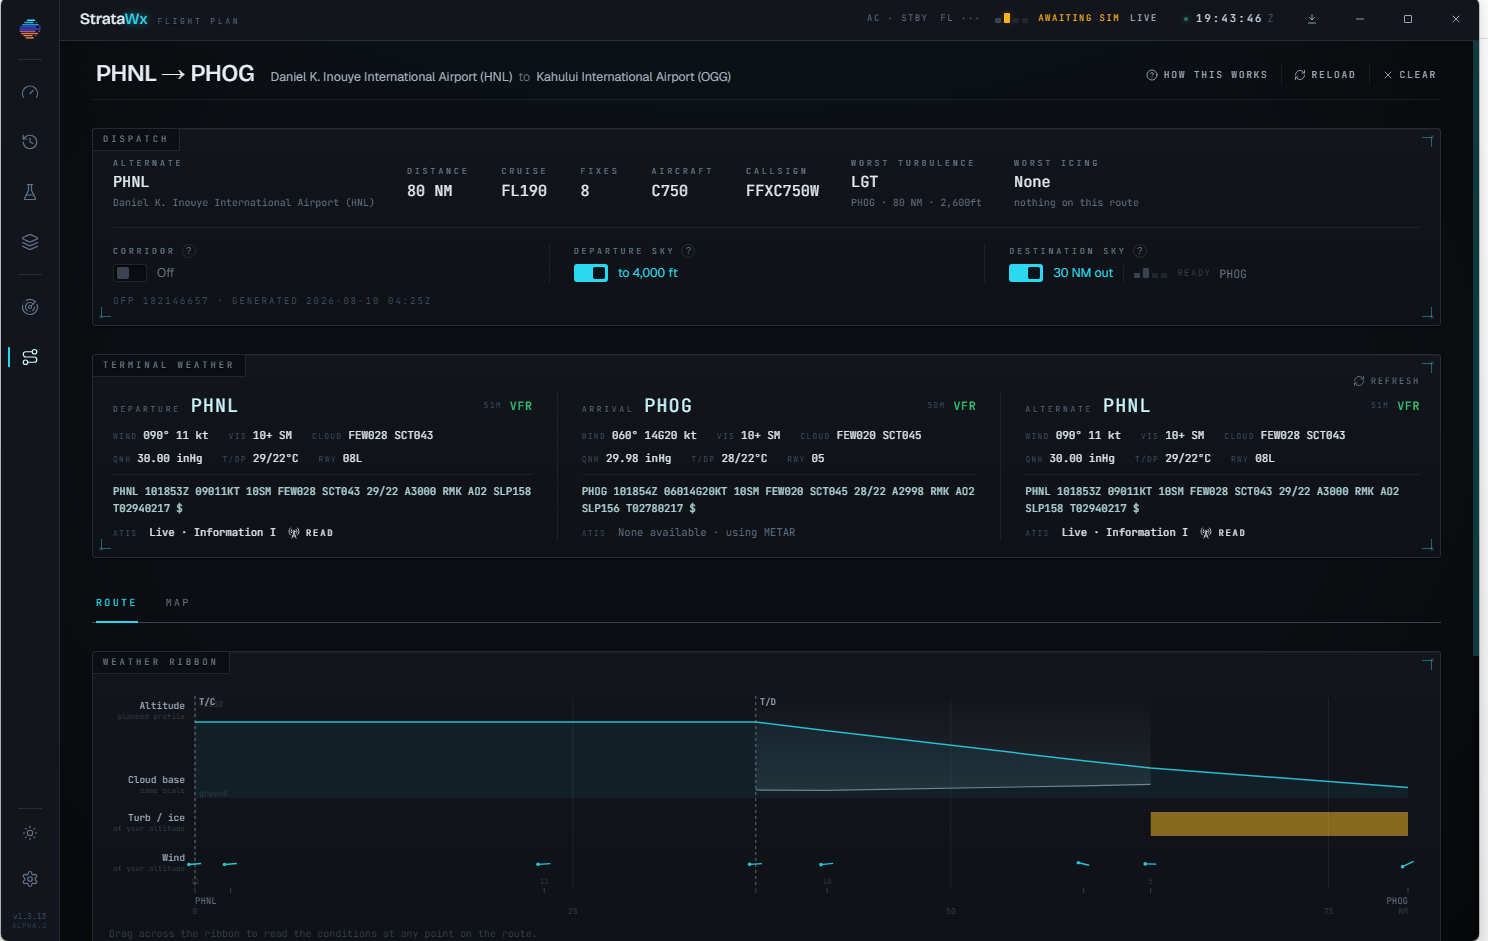
Task: Enable the Corridor toggle
Action: click(130, 273)
